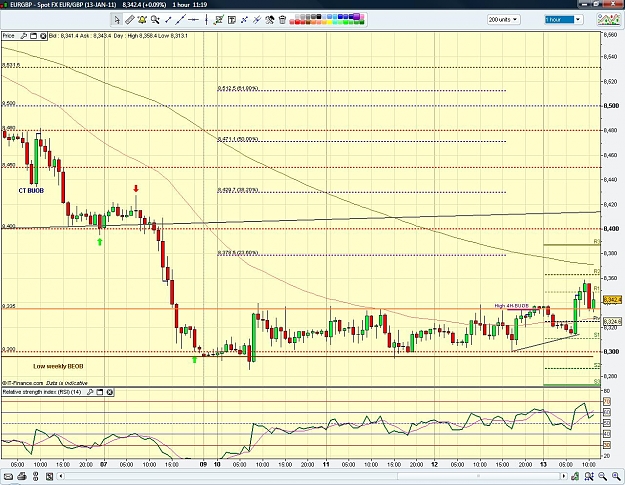Click the green export icon at bottom right

(x=575, y=476)
